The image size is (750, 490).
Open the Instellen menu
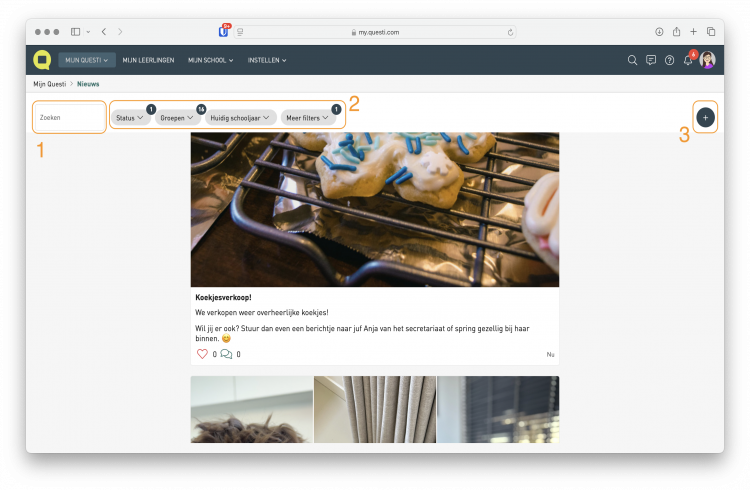click(x=267, y=60)
